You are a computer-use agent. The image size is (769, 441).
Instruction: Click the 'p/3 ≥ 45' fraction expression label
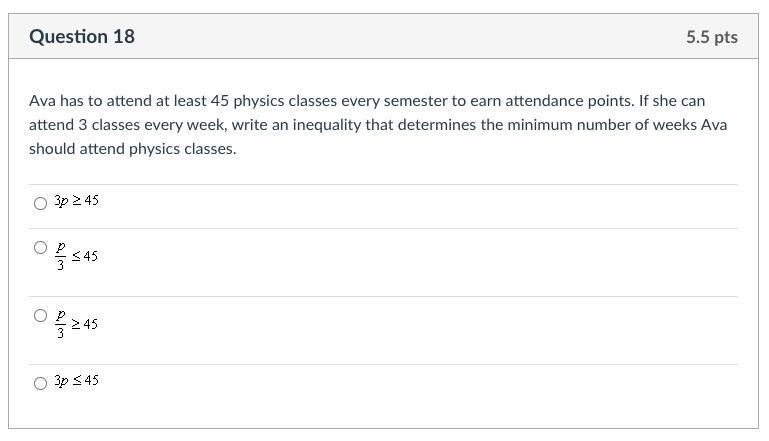(77, 324)
